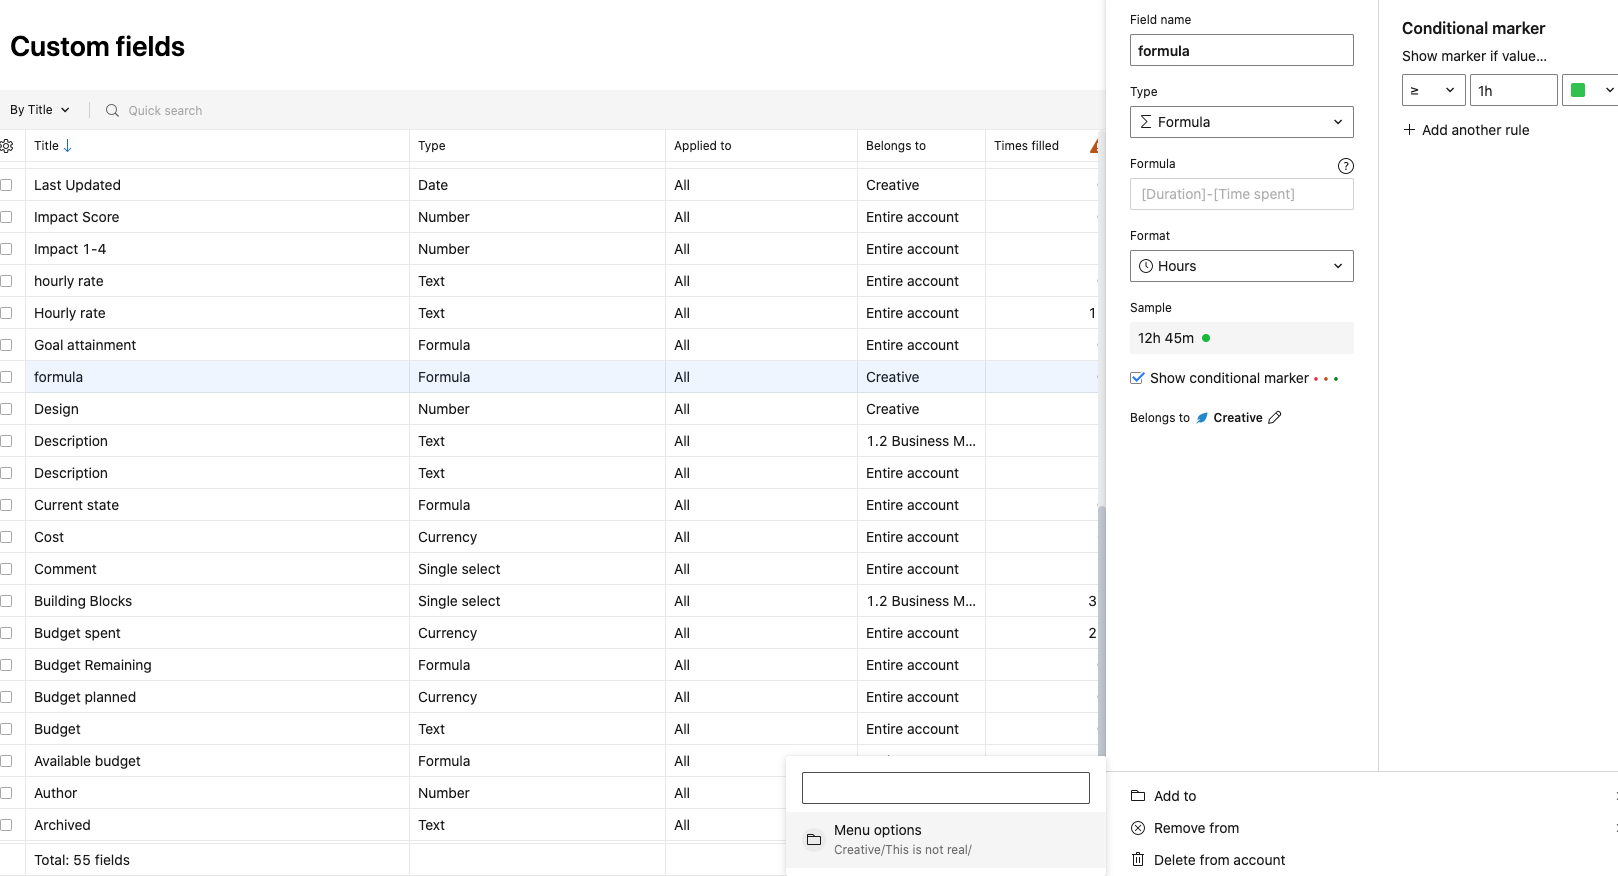Click the plus icon to add another rule
This screenshot has width=1618, height=876.
click(1409, 130)
